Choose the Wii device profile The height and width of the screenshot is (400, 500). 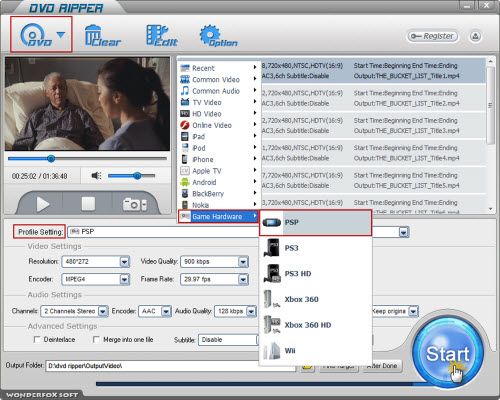tap(315, 350)
